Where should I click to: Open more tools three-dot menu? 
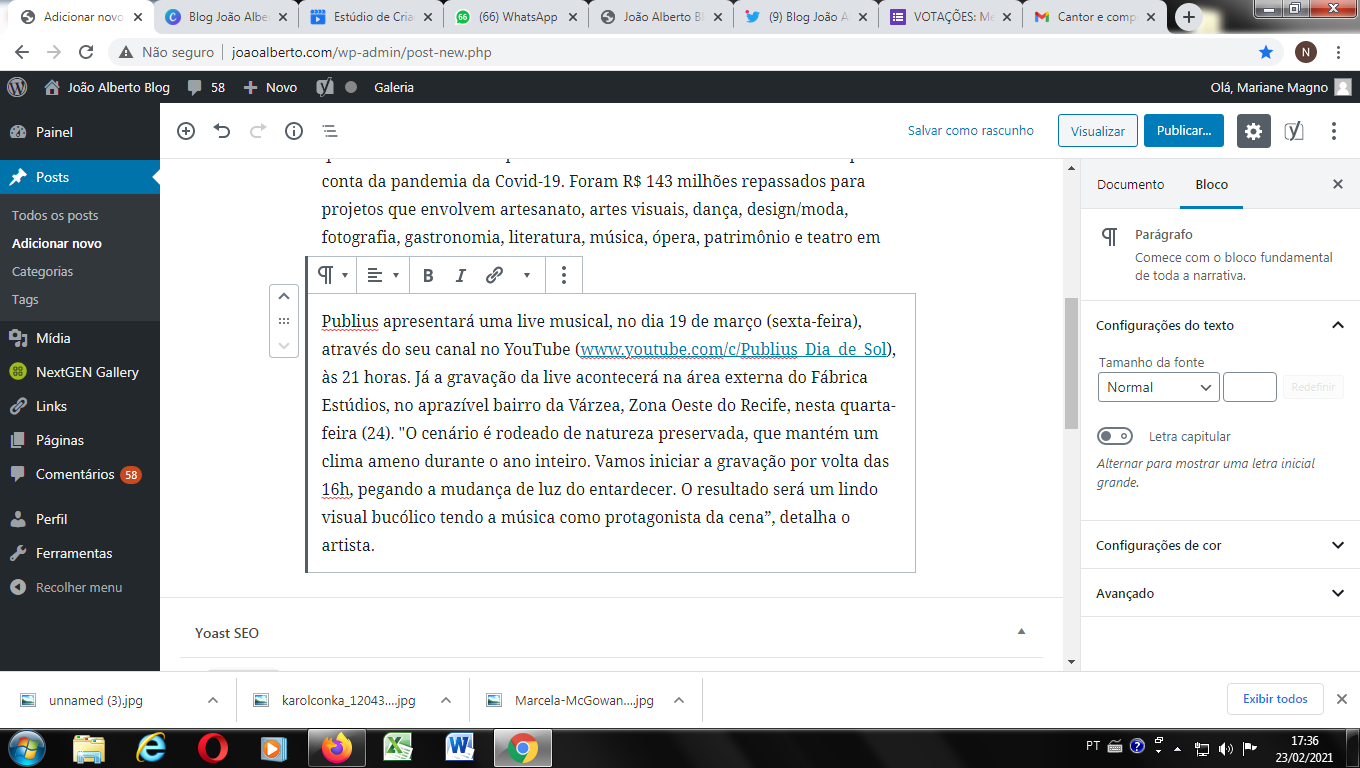1333,131
